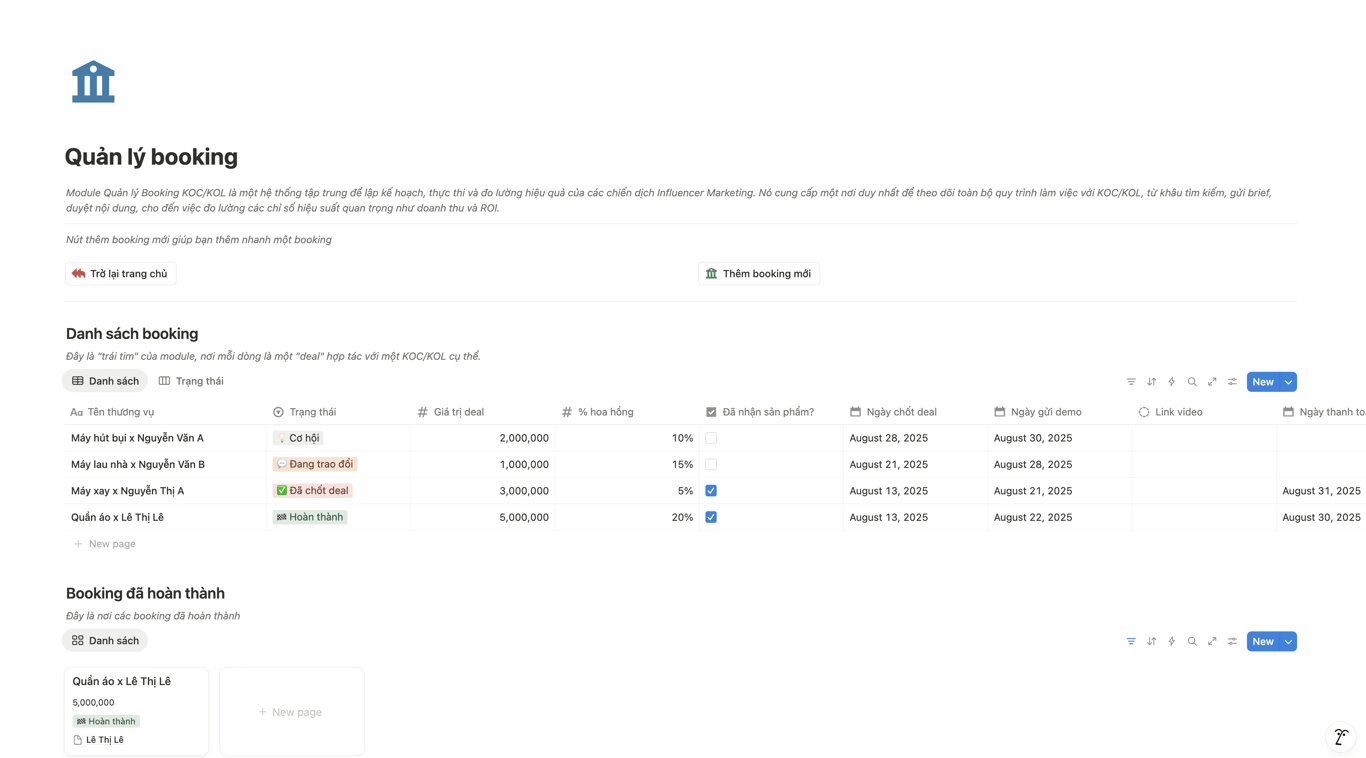
Task: Open filter in Booking đã hoàn thành toolbar
Action: coord(1131,642)
